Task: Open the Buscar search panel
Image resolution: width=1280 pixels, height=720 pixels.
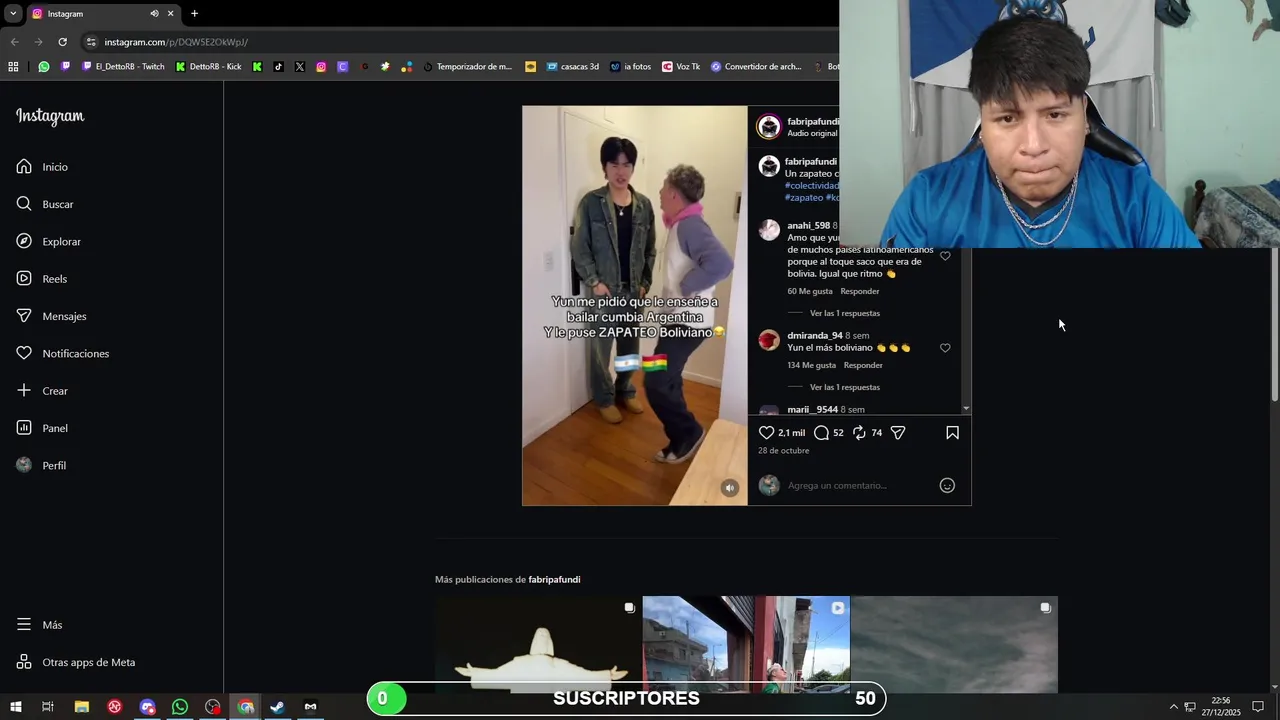Action: (x=45, y=204)
